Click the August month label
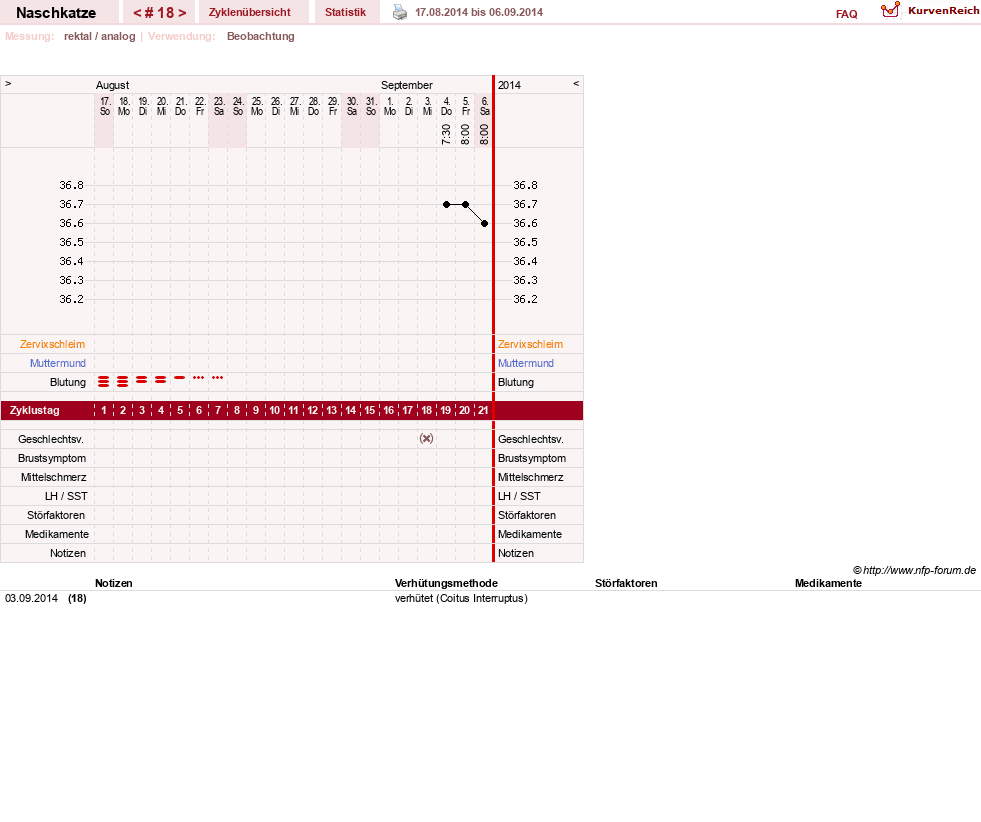This screenshot has height=822, width=981. [x=113, y=85]
